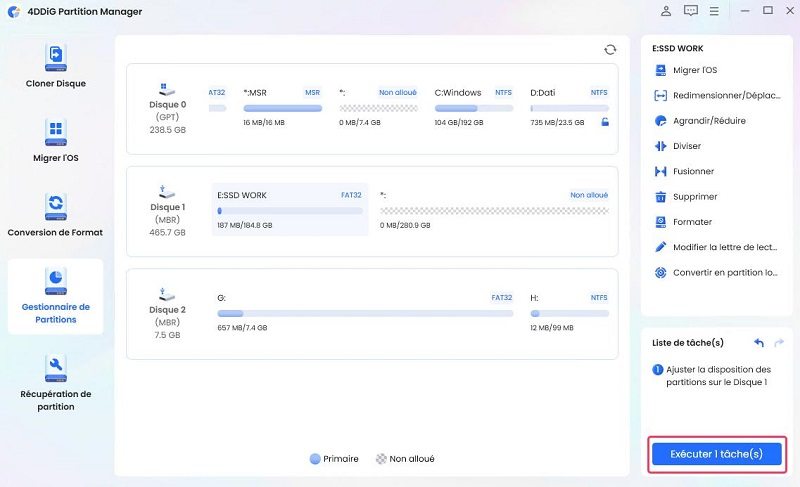Open Conversion de Format section
The width and height of the screenshot is (800, 487).
click(55, 214)
